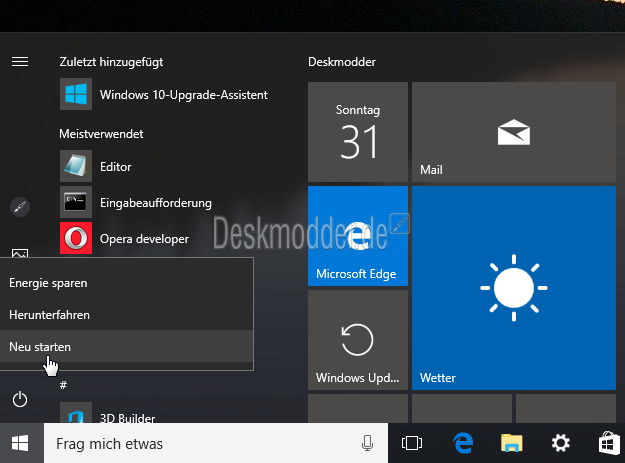Open the Microsoft Edge tile
Viewport: 625px width, 463px height.
[x=358, y=236]
